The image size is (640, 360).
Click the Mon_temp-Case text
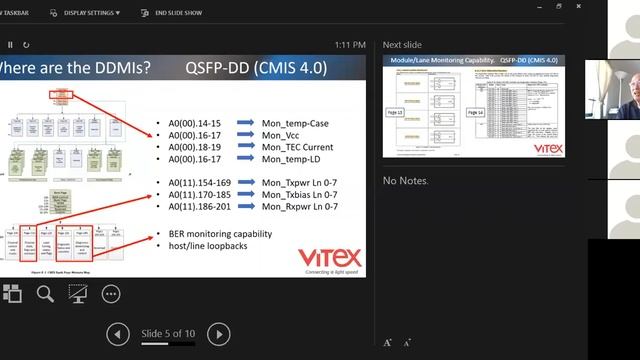coord(295,123)
